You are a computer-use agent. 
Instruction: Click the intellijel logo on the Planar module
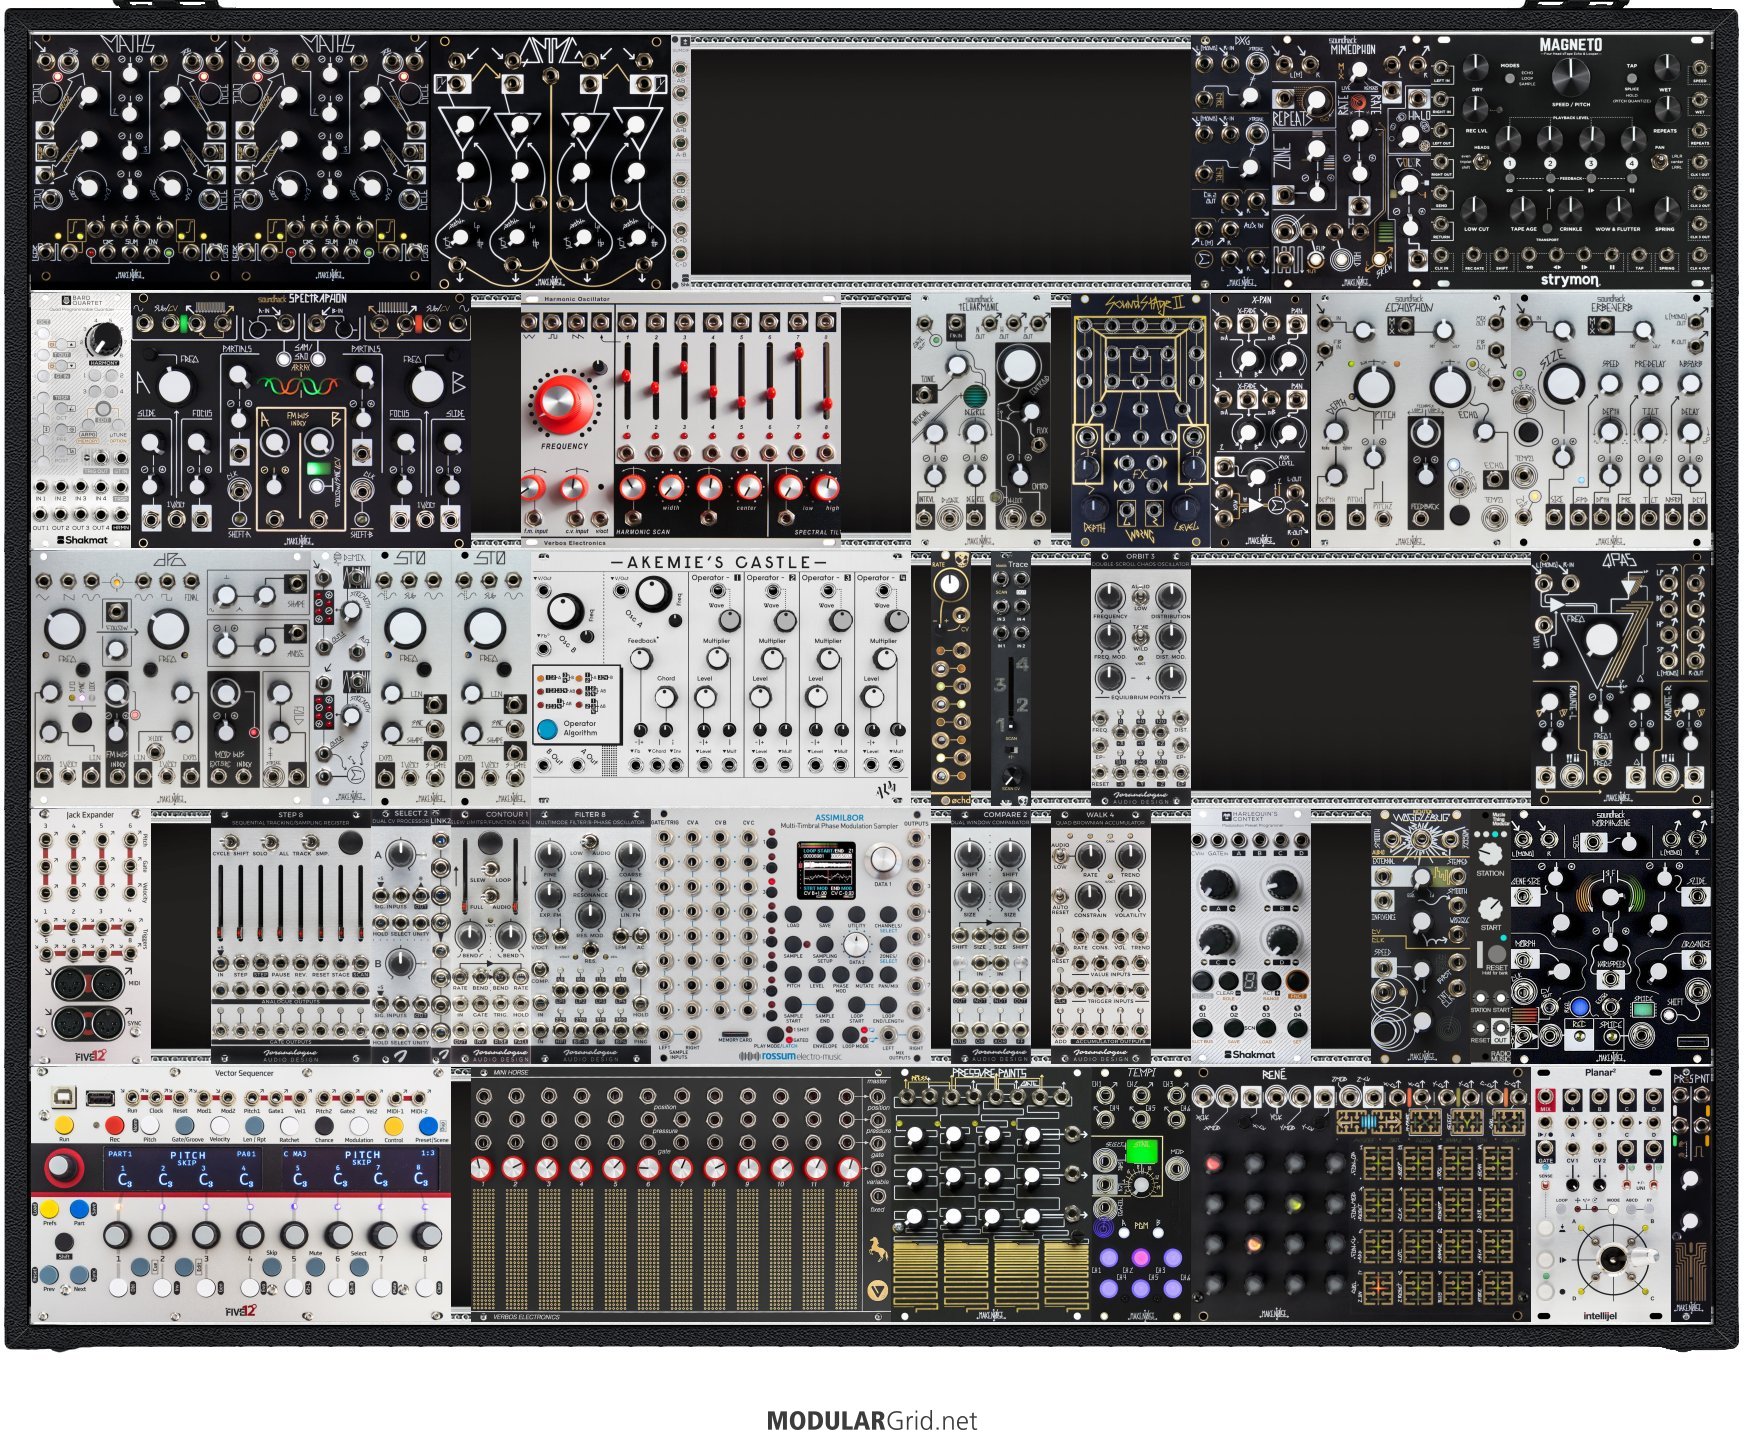[x=1599, y=1316]
